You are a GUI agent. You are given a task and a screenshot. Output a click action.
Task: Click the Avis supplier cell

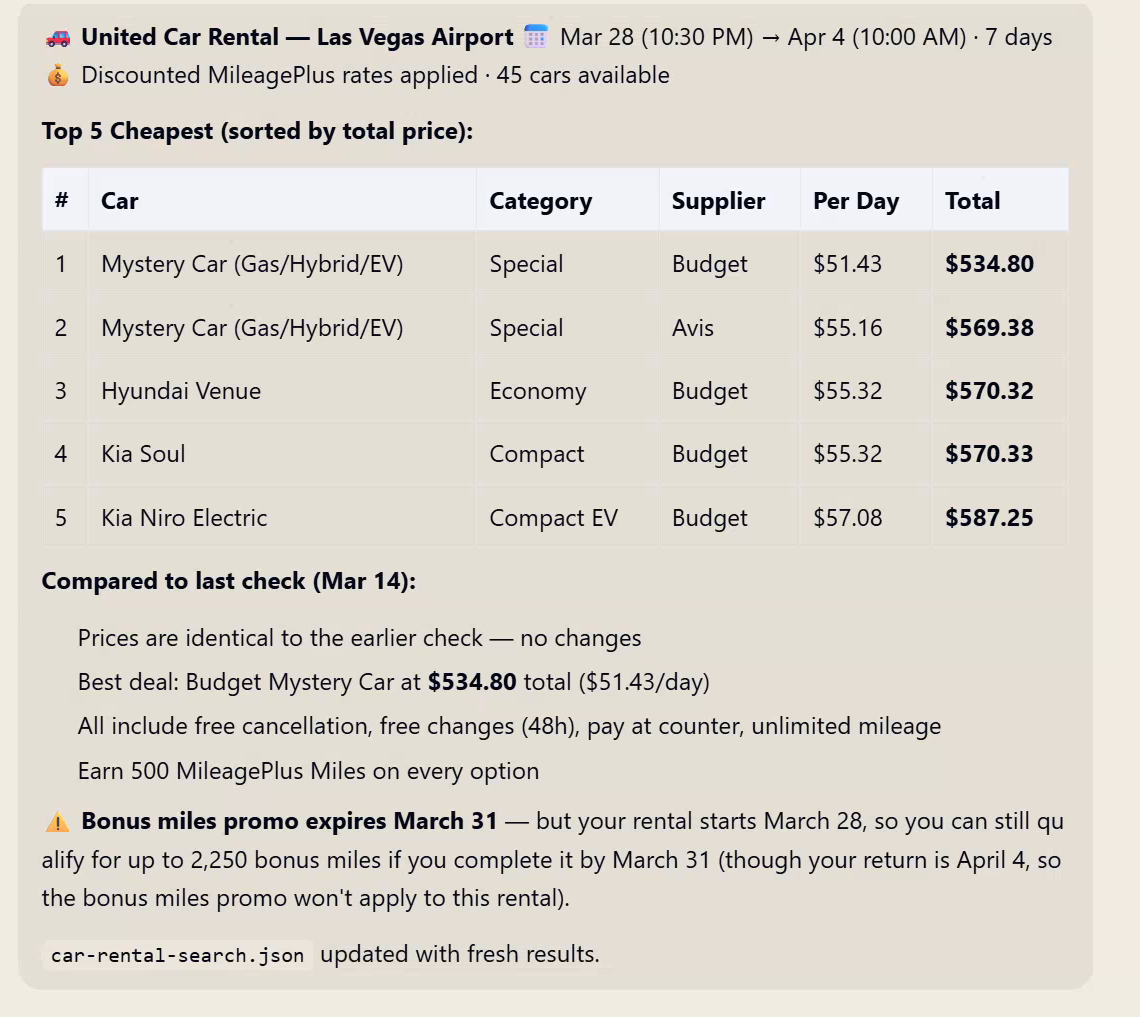(x=692, y=328)
